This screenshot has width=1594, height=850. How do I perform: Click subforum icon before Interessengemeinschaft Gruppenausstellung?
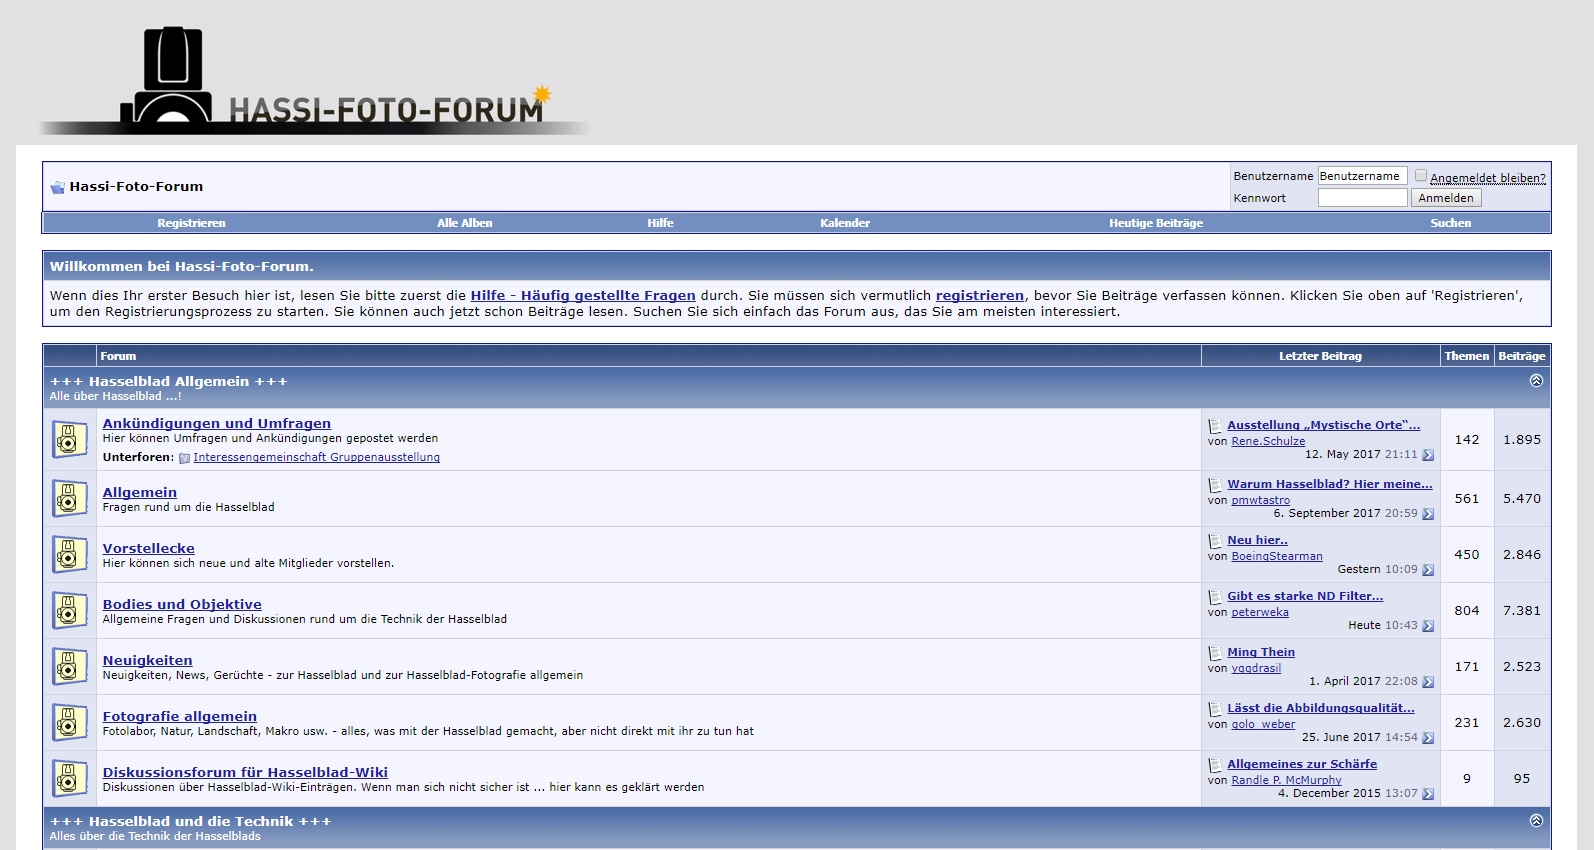point(184,458)
